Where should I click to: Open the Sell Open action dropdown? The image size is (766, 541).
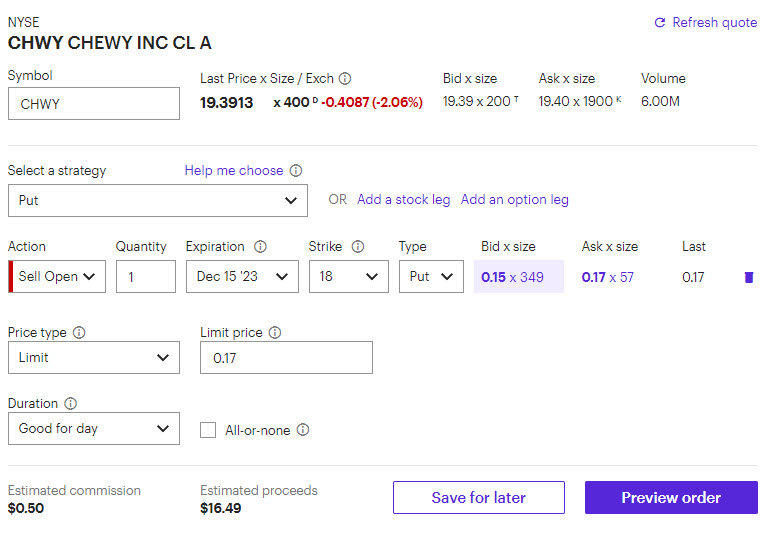(x=60, y=277)
